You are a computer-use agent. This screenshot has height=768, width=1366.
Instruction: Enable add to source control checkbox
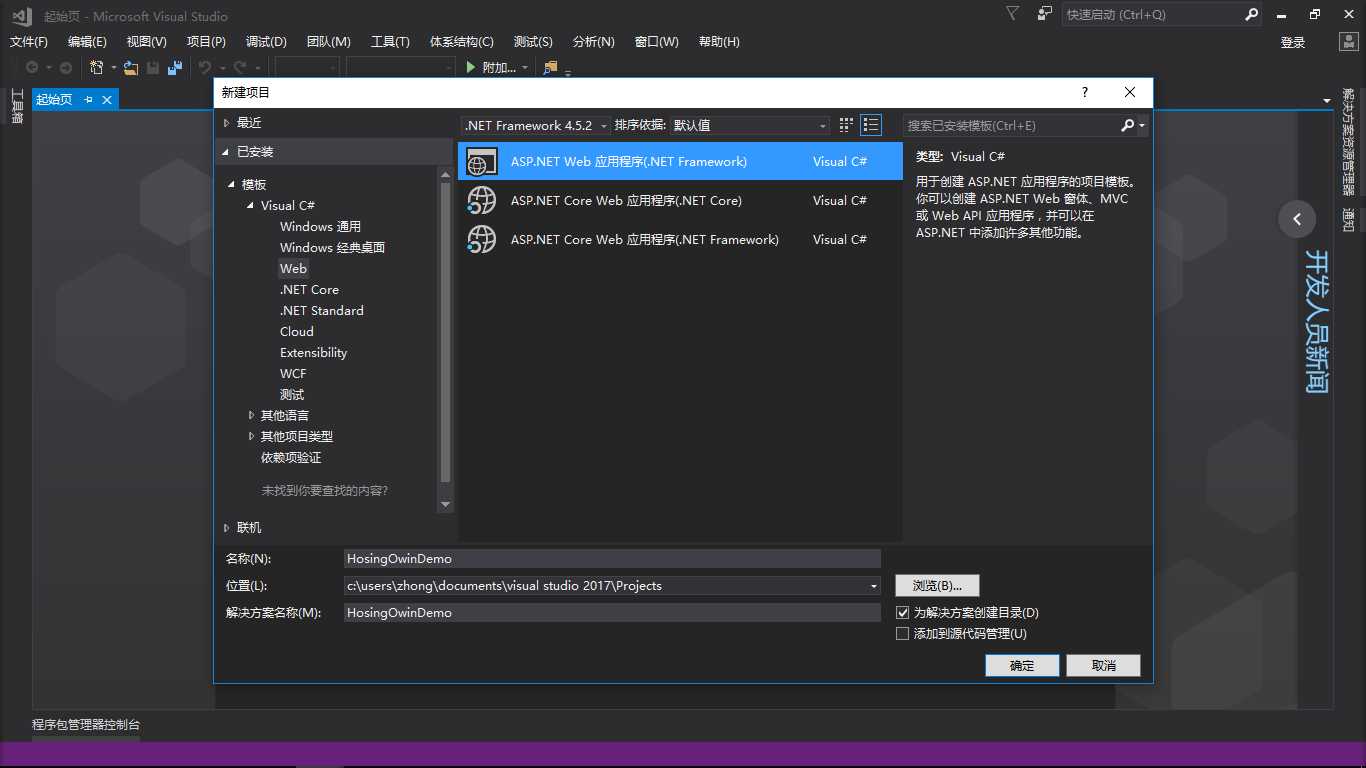pos(903,633)
